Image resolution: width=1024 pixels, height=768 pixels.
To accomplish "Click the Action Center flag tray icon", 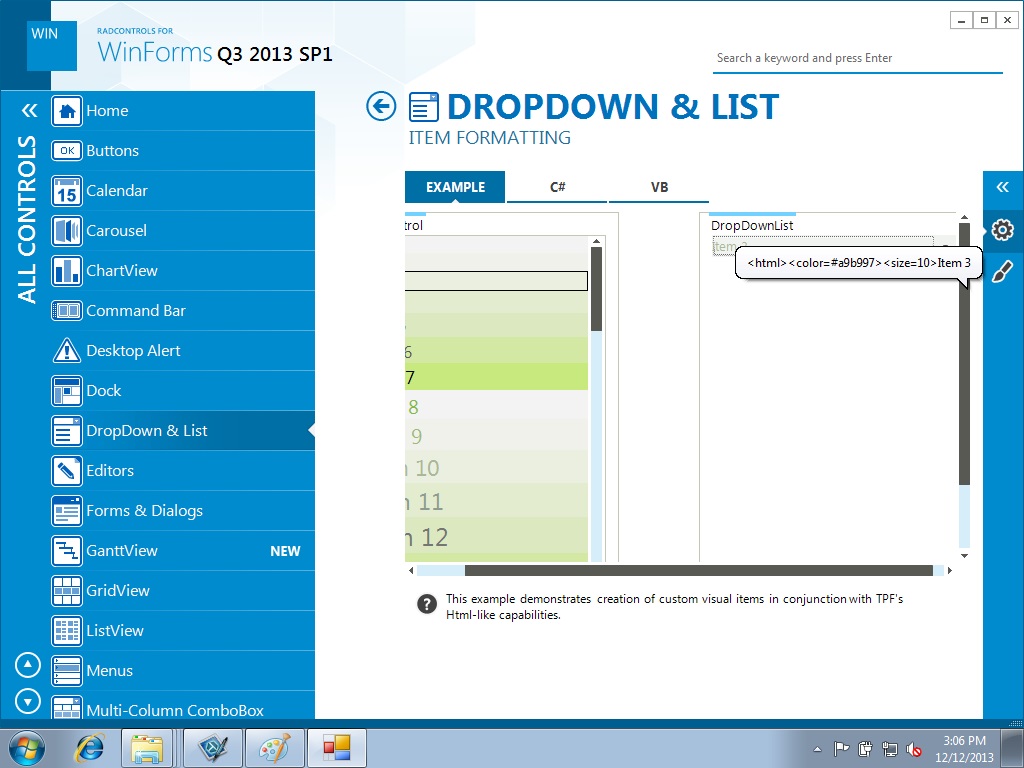I will click(842, 749).
